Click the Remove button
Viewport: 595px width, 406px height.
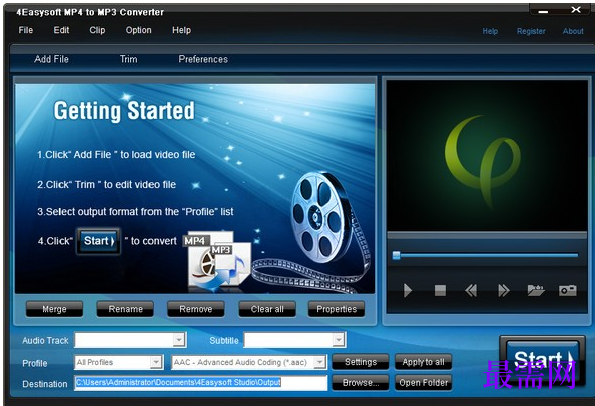(x=196, y=309)
